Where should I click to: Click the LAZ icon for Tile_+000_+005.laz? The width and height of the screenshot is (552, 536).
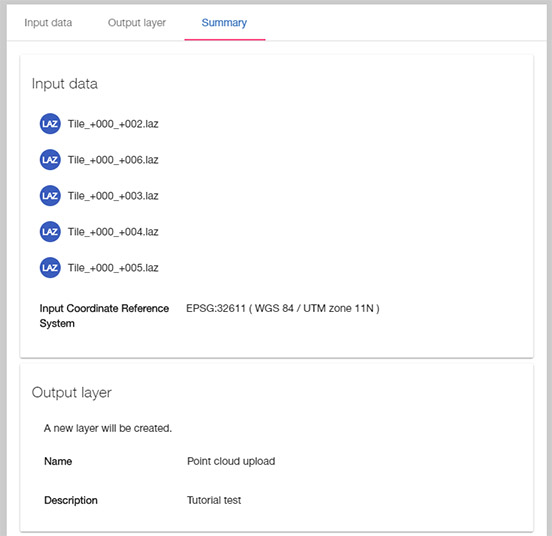tap(50, 267)
